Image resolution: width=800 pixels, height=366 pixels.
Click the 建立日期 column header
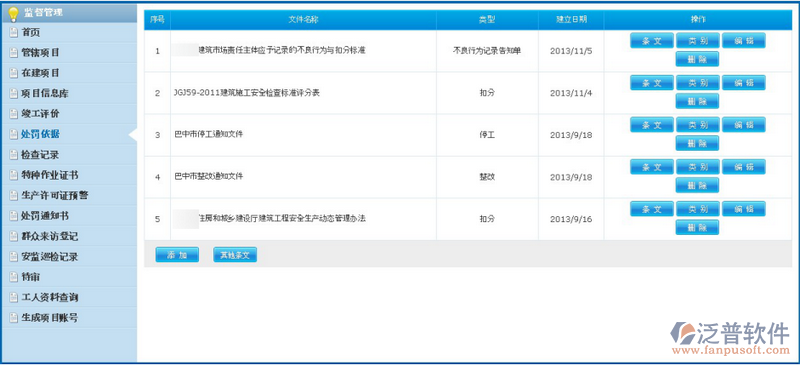click(571, 20)
